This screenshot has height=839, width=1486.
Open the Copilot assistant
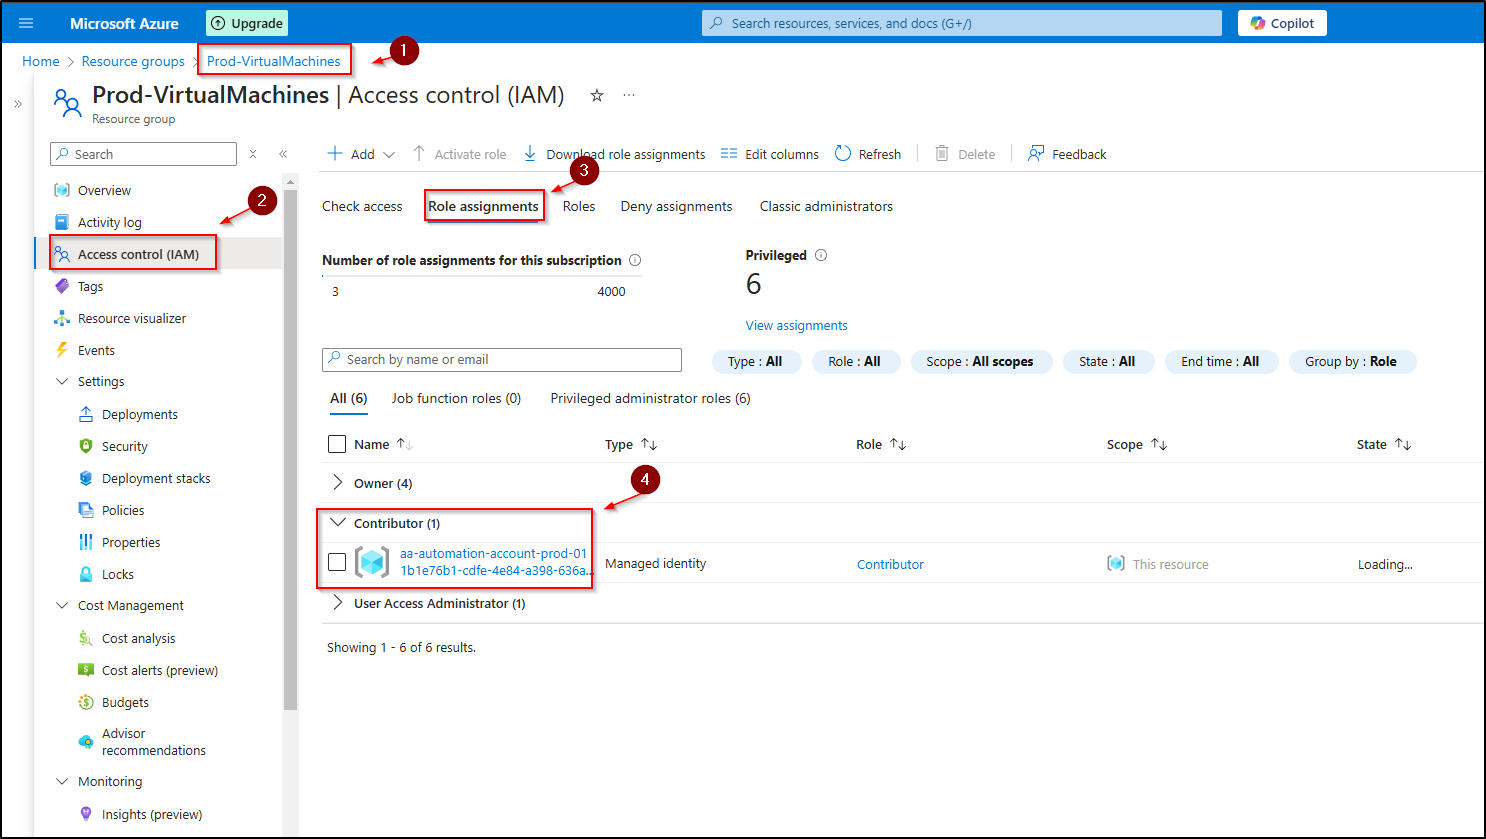click(x=1282, y=23)
